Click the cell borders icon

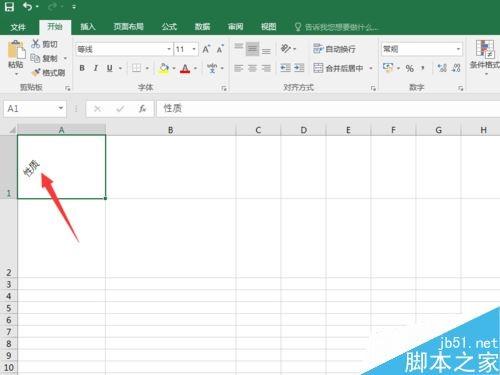coord(136,68)
